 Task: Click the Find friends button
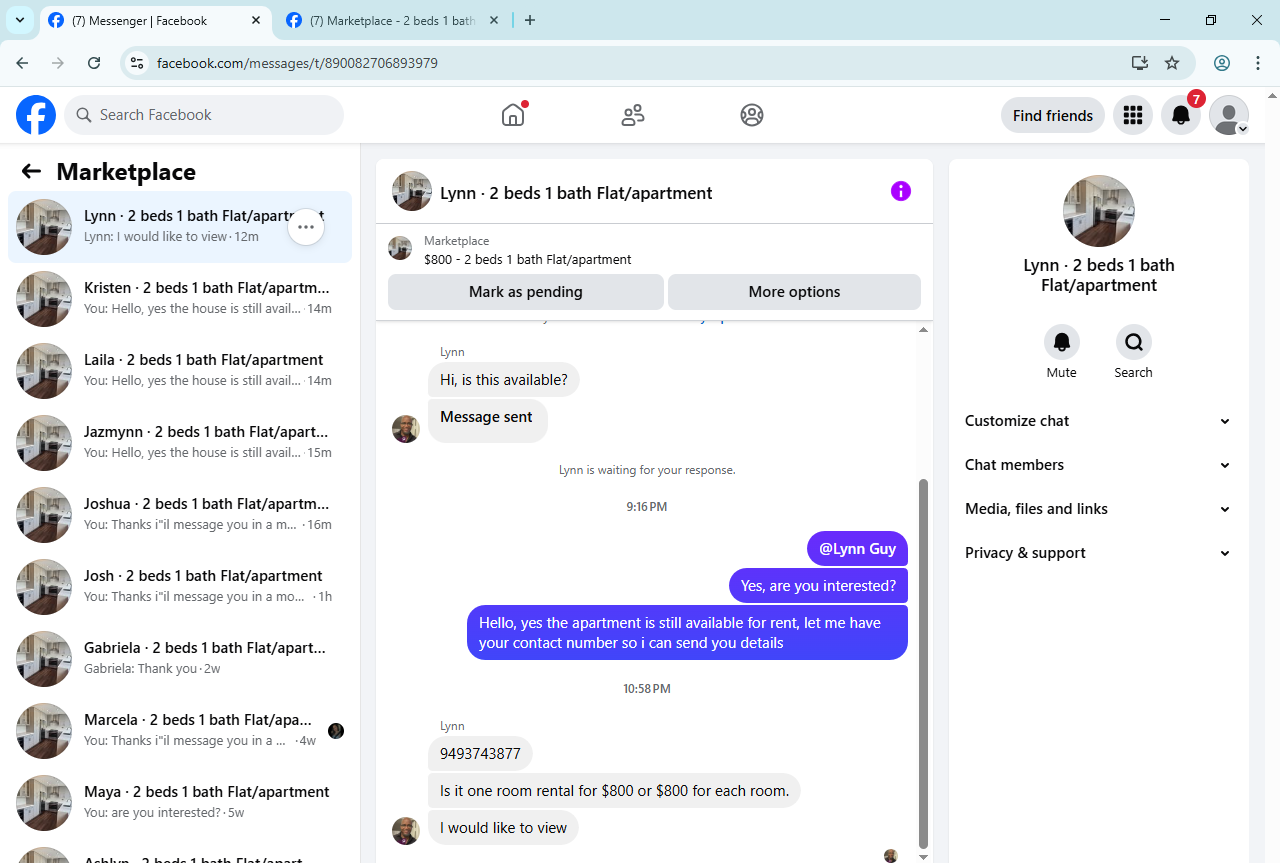(x=1053, y=115)
